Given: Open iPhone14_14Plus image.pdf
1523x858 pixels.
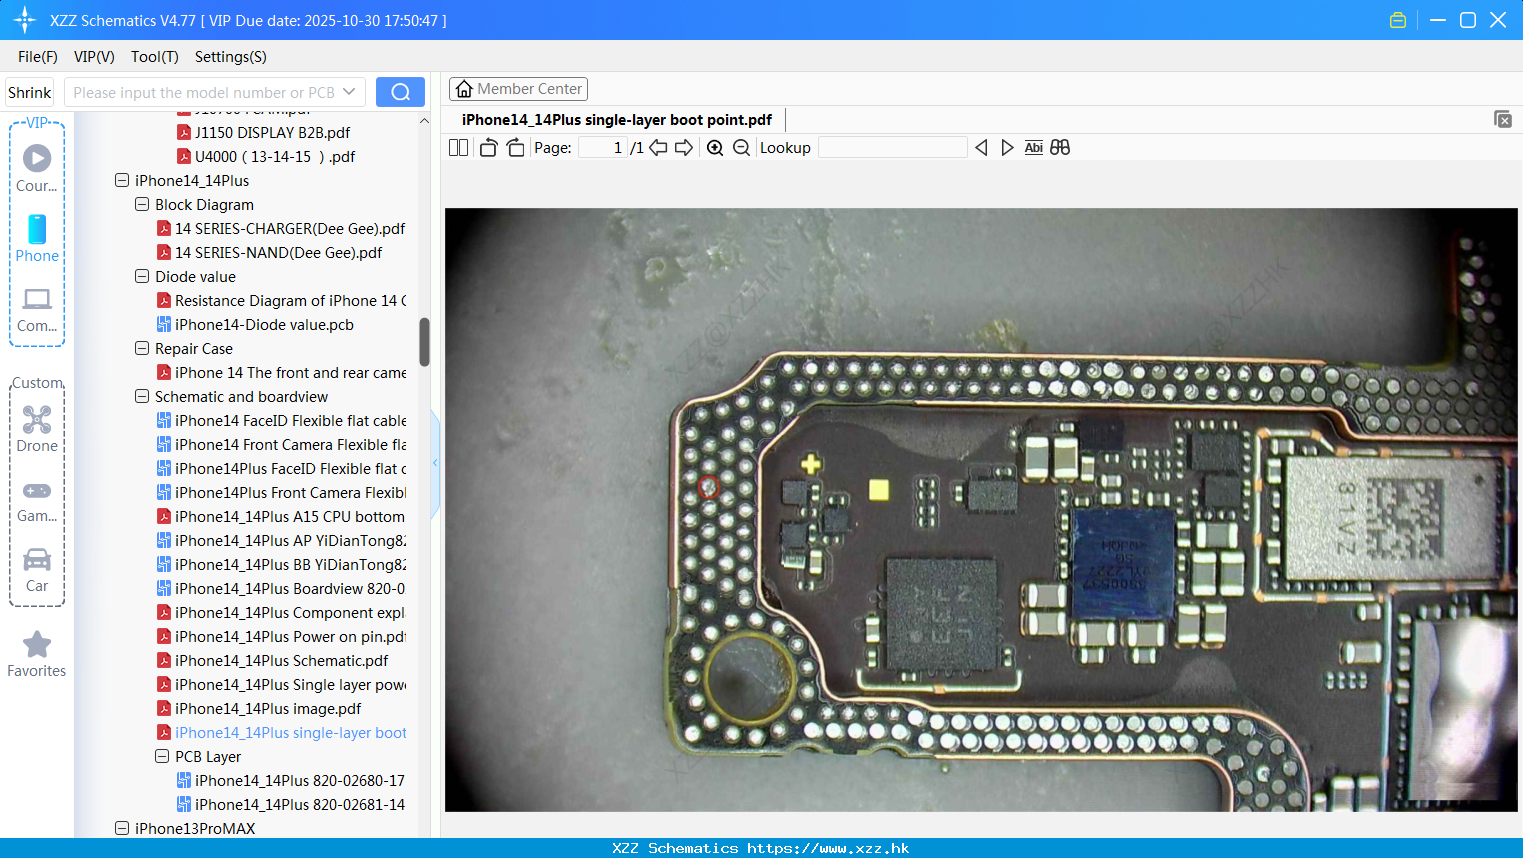Looking at the screenshot, I should pos(259,709).
